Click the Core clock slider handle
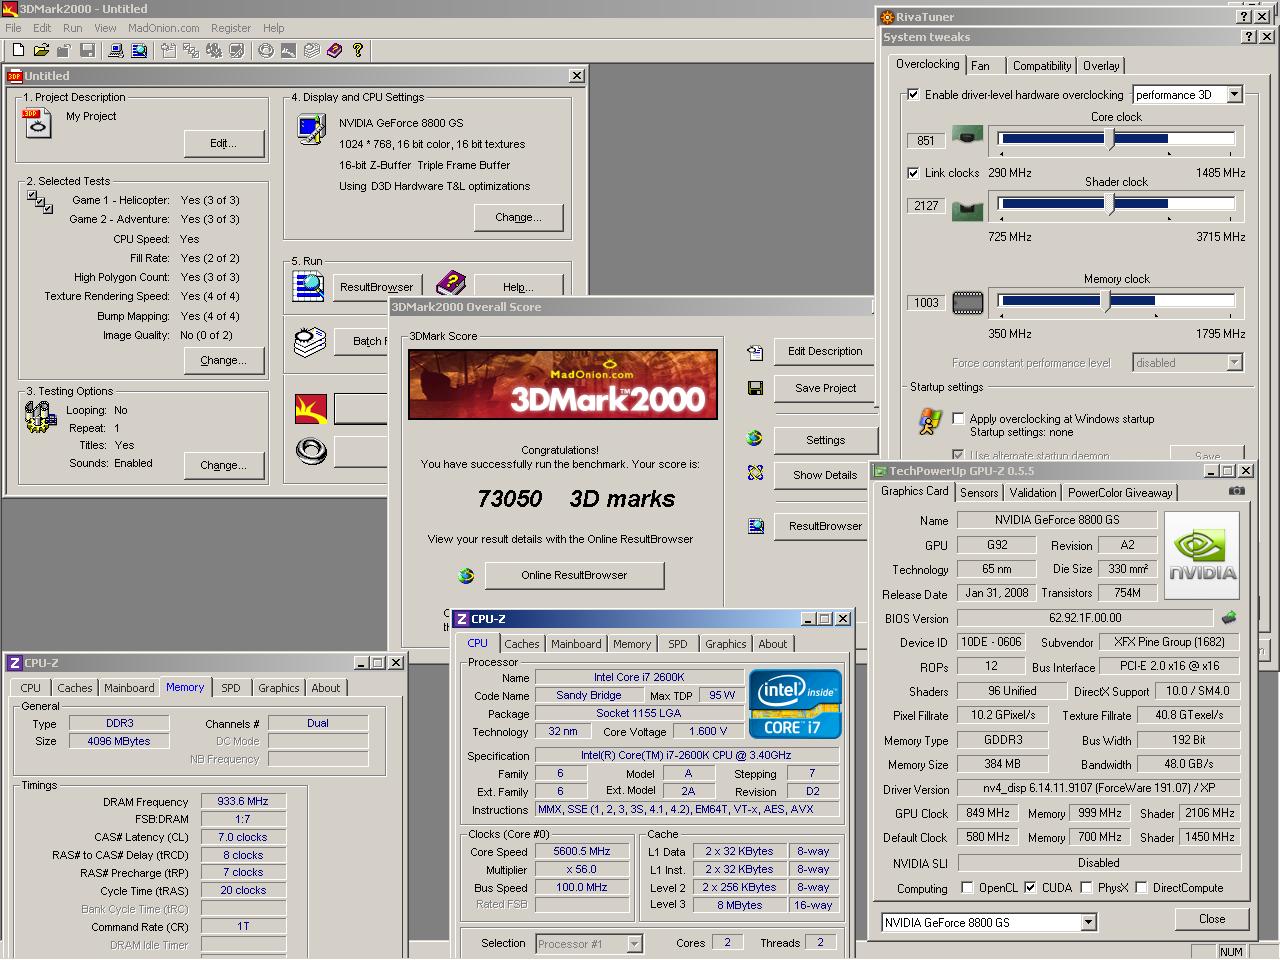Viewport: 1280px width, 960px height. tap(1111, 139)
